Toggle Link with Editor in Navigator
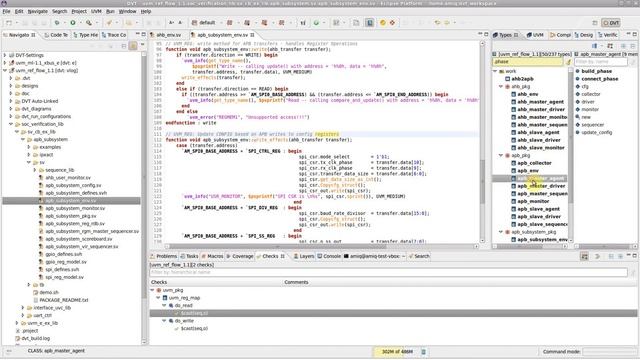 click(133, 46)
